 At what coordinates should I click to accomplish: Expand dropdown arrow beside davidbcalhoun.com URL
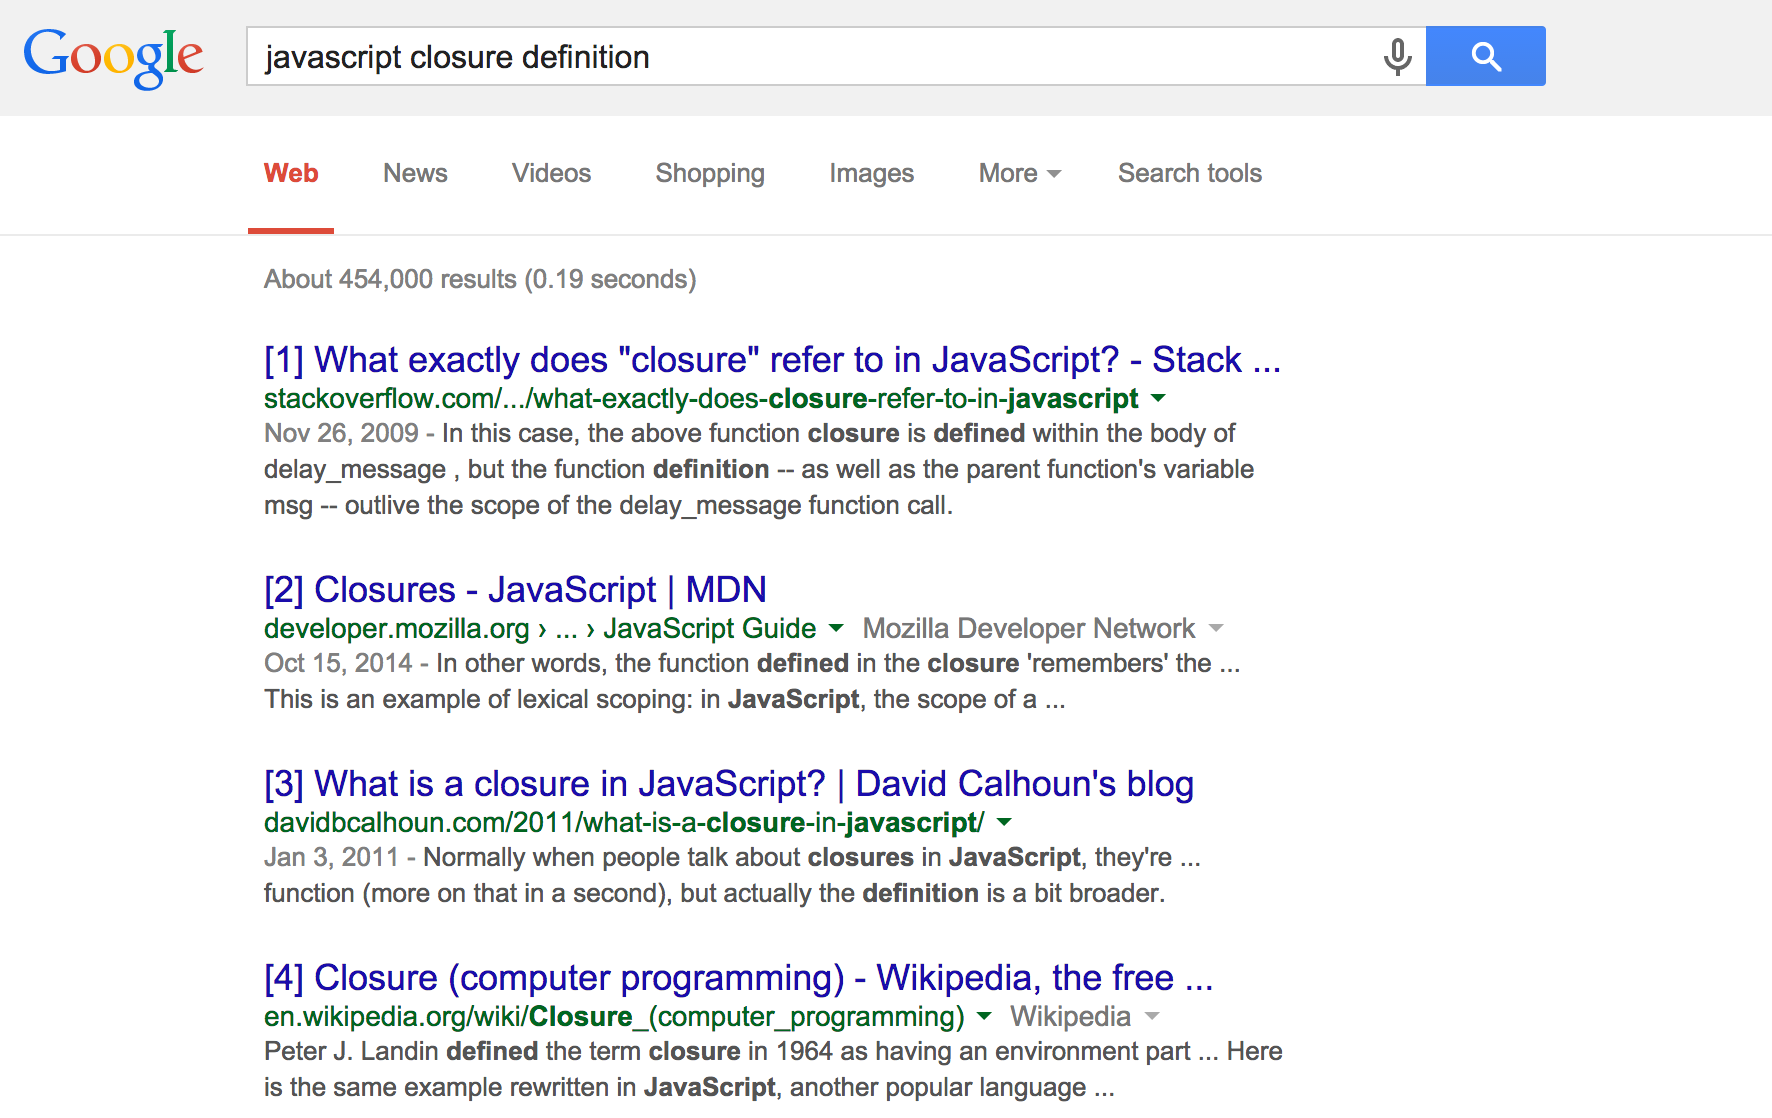pos(1004,822)
